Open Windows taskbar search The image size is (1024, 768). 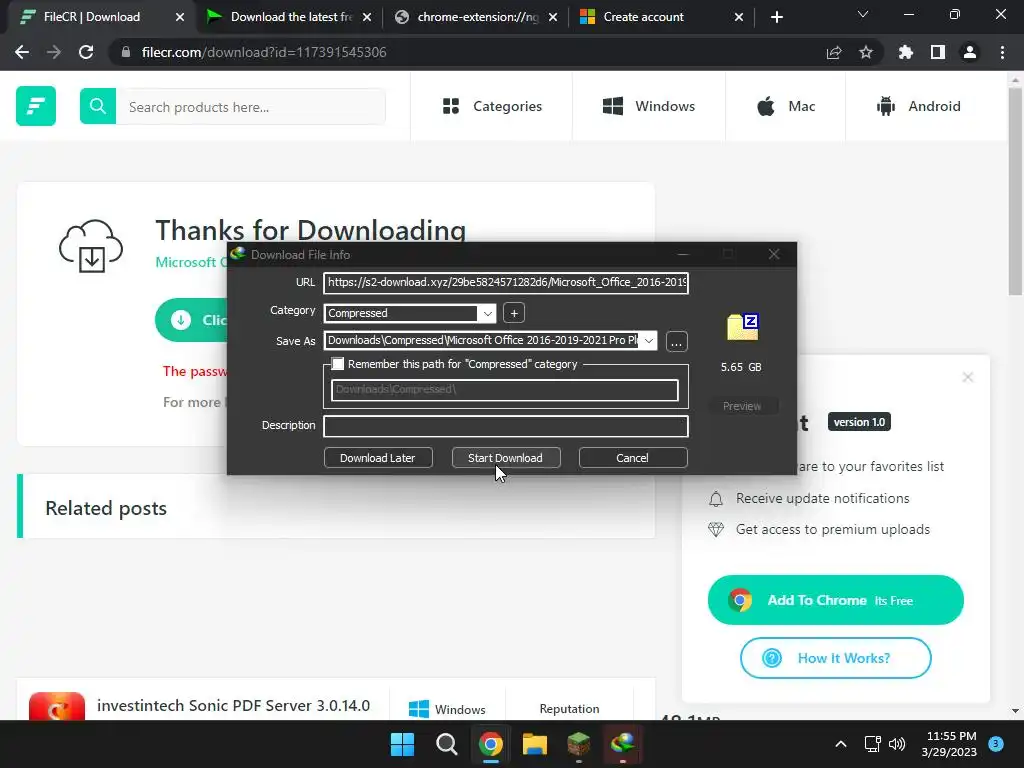(x=447, y=744)
